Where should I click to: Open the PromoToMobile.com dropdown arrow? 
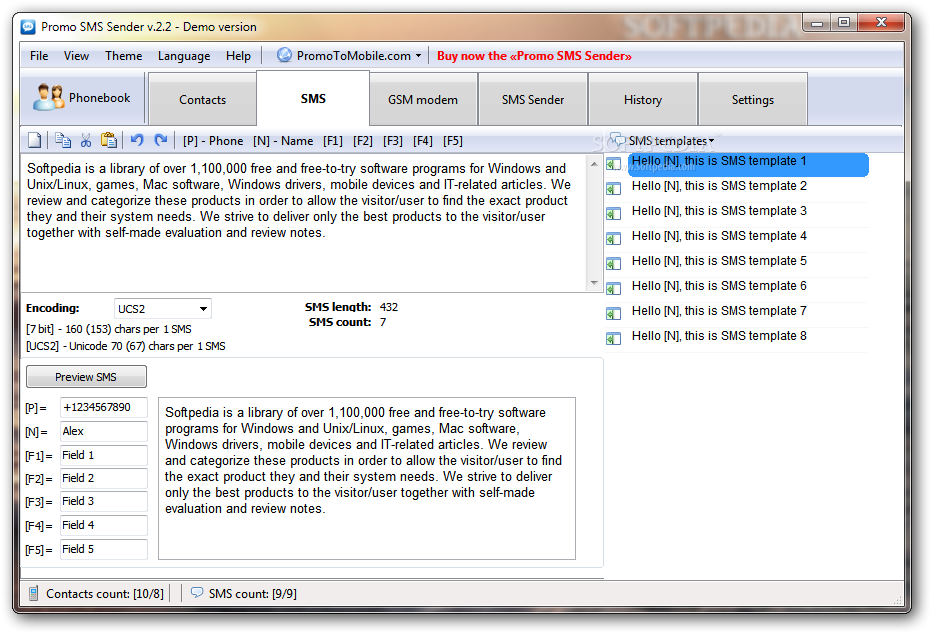point(418,56)
